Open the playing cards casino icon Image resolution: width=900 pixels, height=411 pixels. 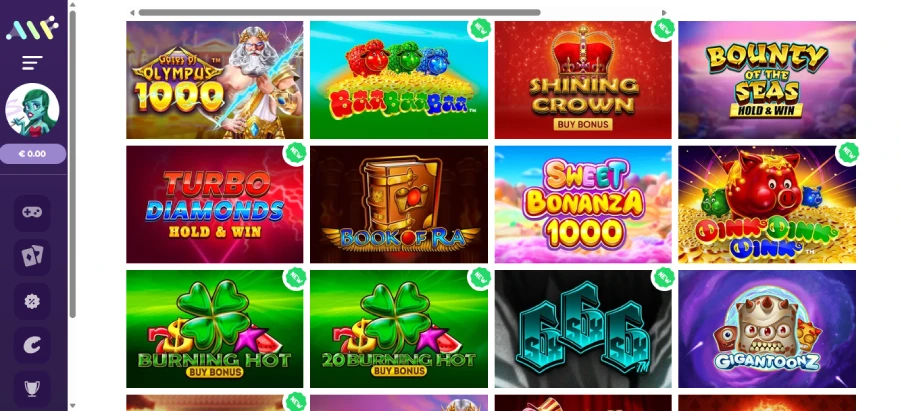click(32, 257)
